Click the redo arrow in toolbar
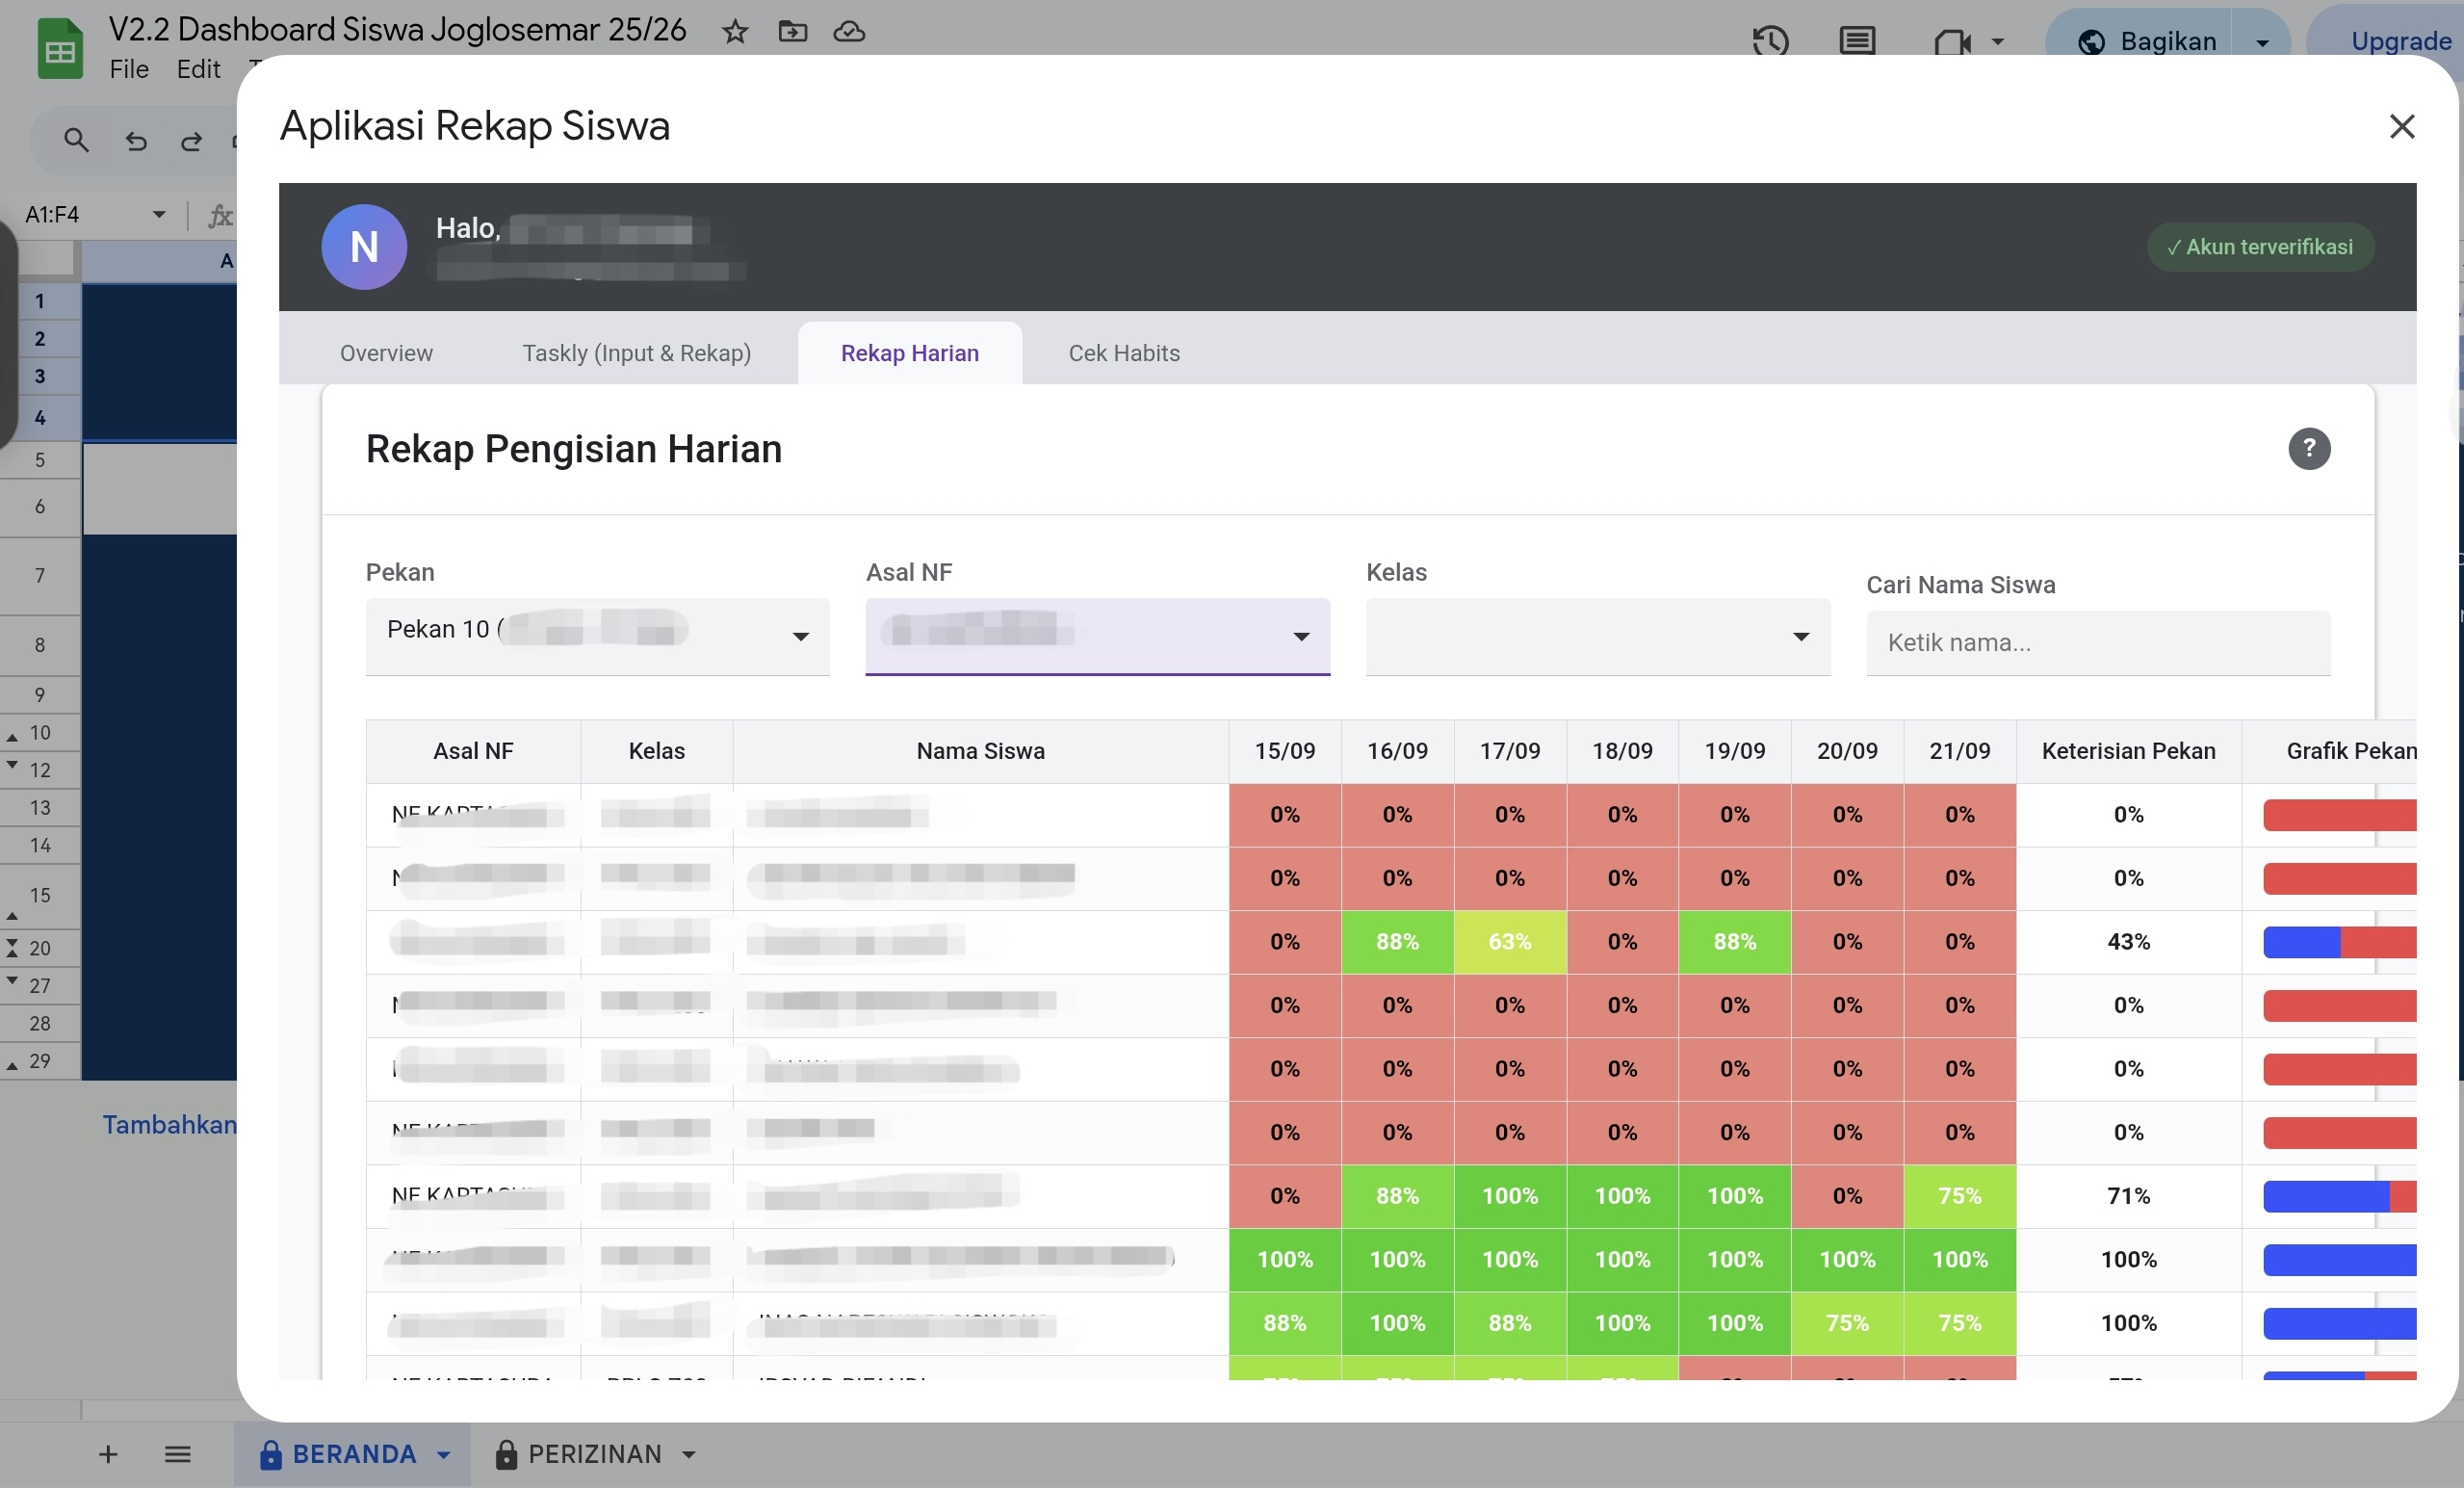This screenshot has width=2464, height=1488. point(191,141)
